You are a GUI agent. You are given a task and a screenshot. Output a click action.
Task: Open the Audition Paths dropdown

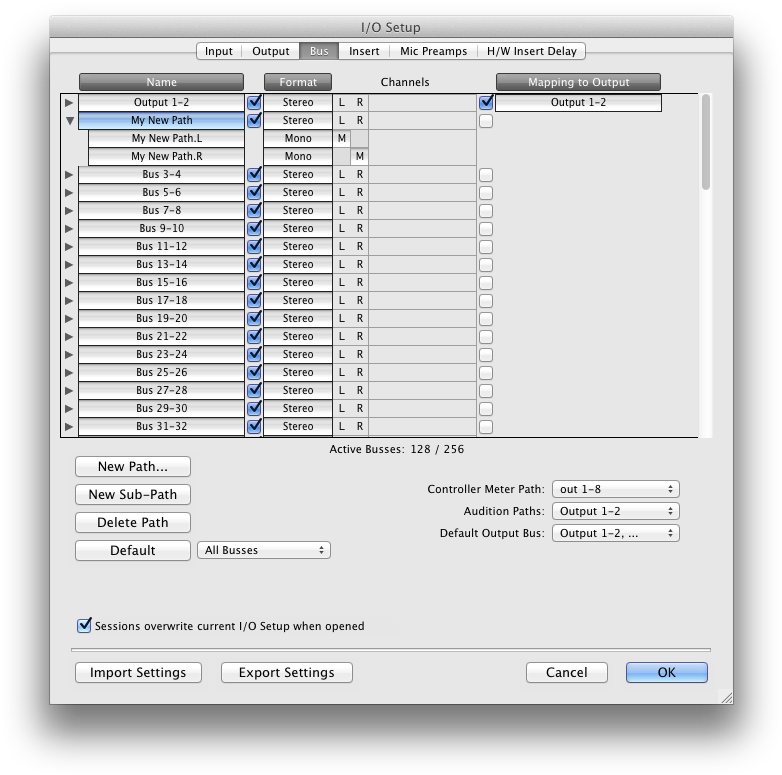point(615,511)
